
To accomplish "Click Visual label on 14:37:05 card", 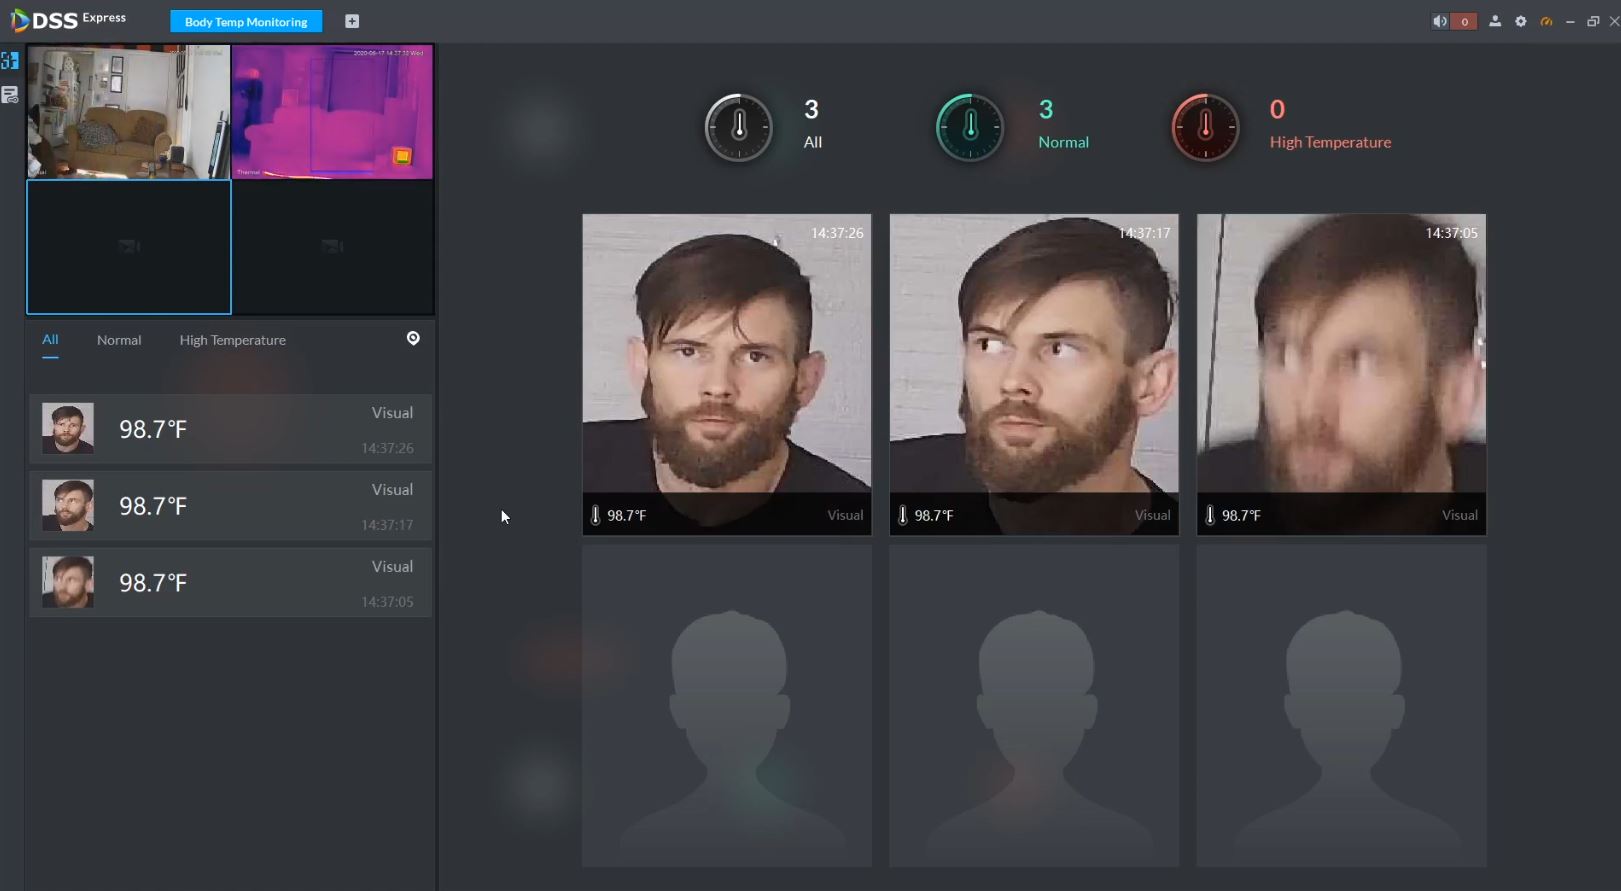I will pyautogui.click(x=1459, y=515).
